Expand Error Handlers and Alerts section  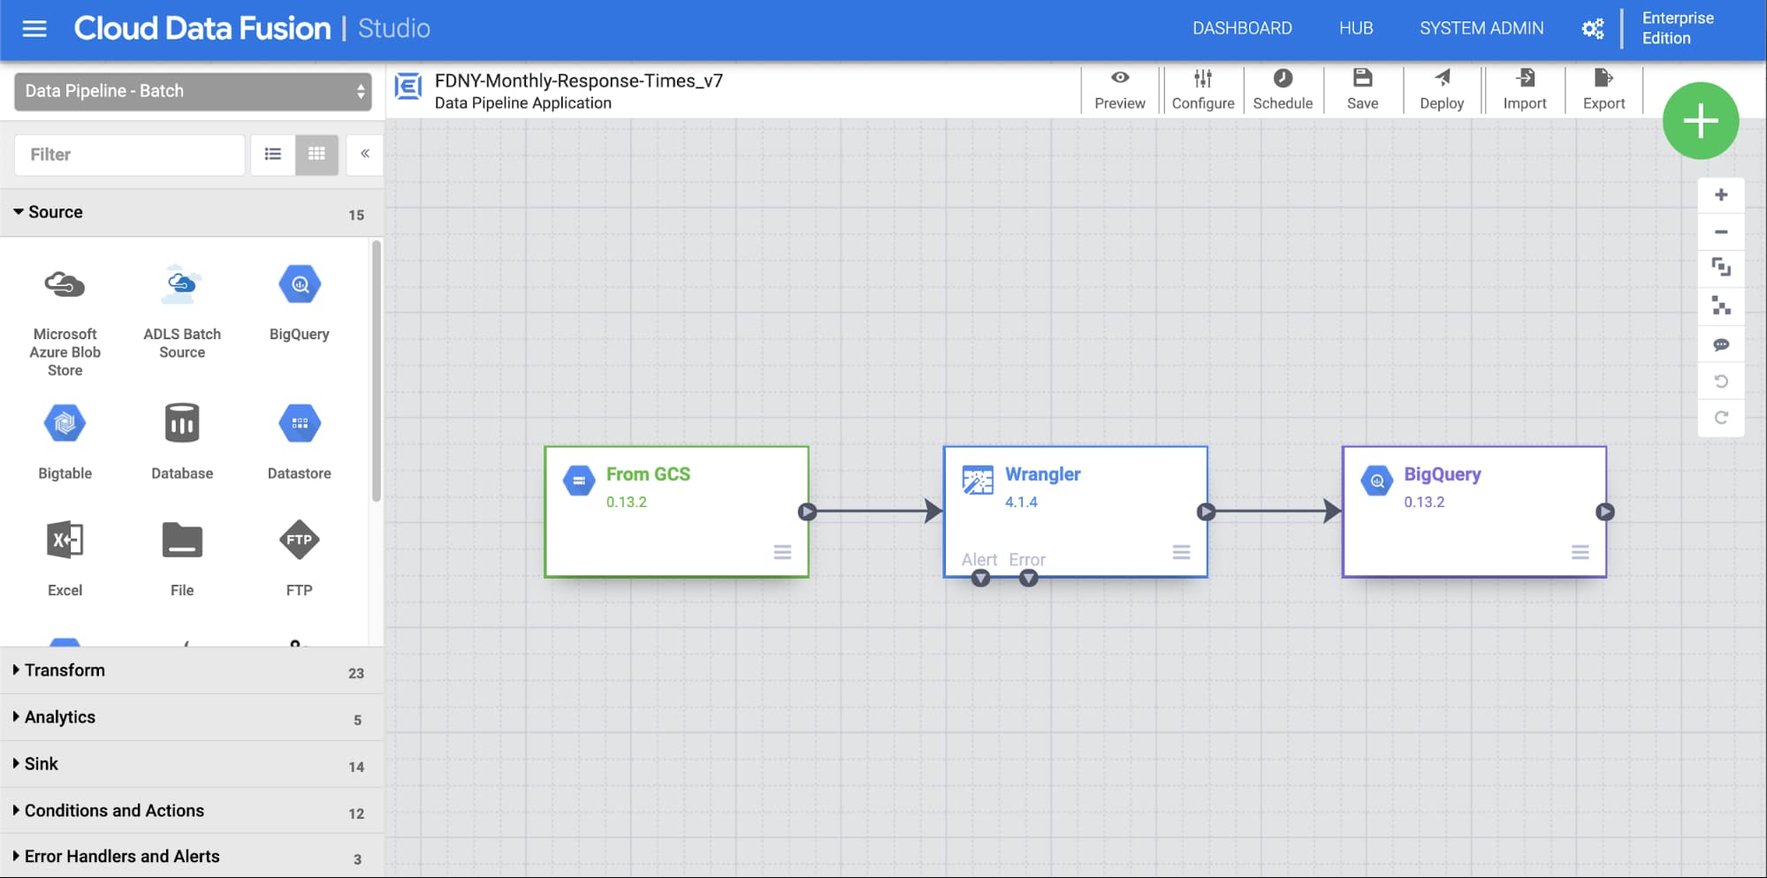tap(192, 856)
